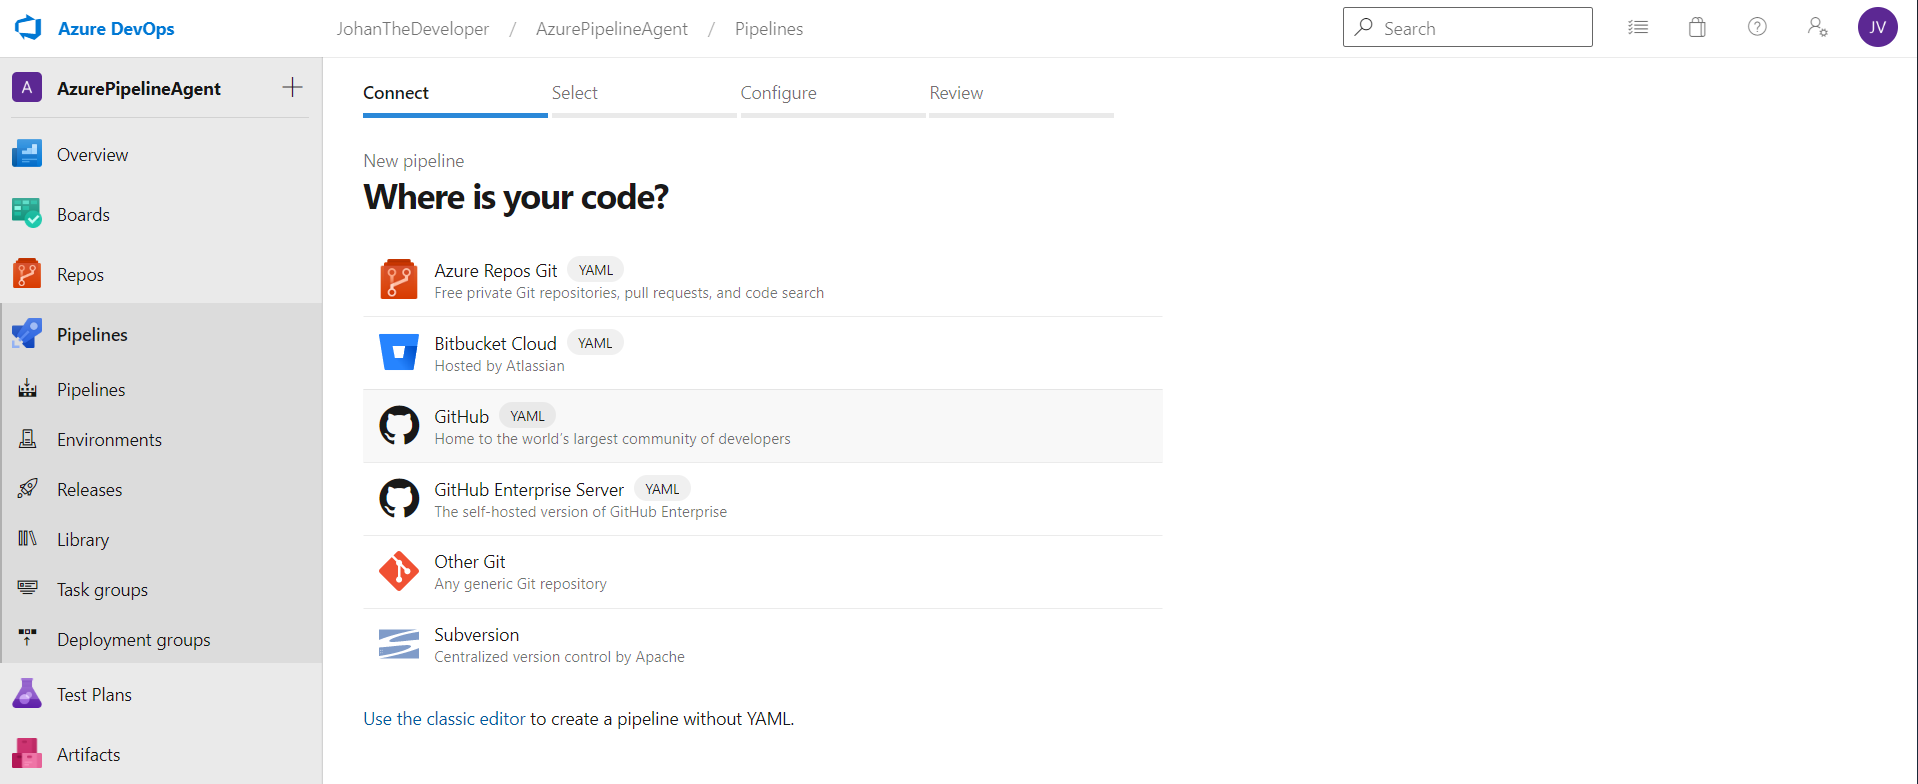
Task: Click the GitHub Enterprise Server octocat icon
Action: pos(399,498)
